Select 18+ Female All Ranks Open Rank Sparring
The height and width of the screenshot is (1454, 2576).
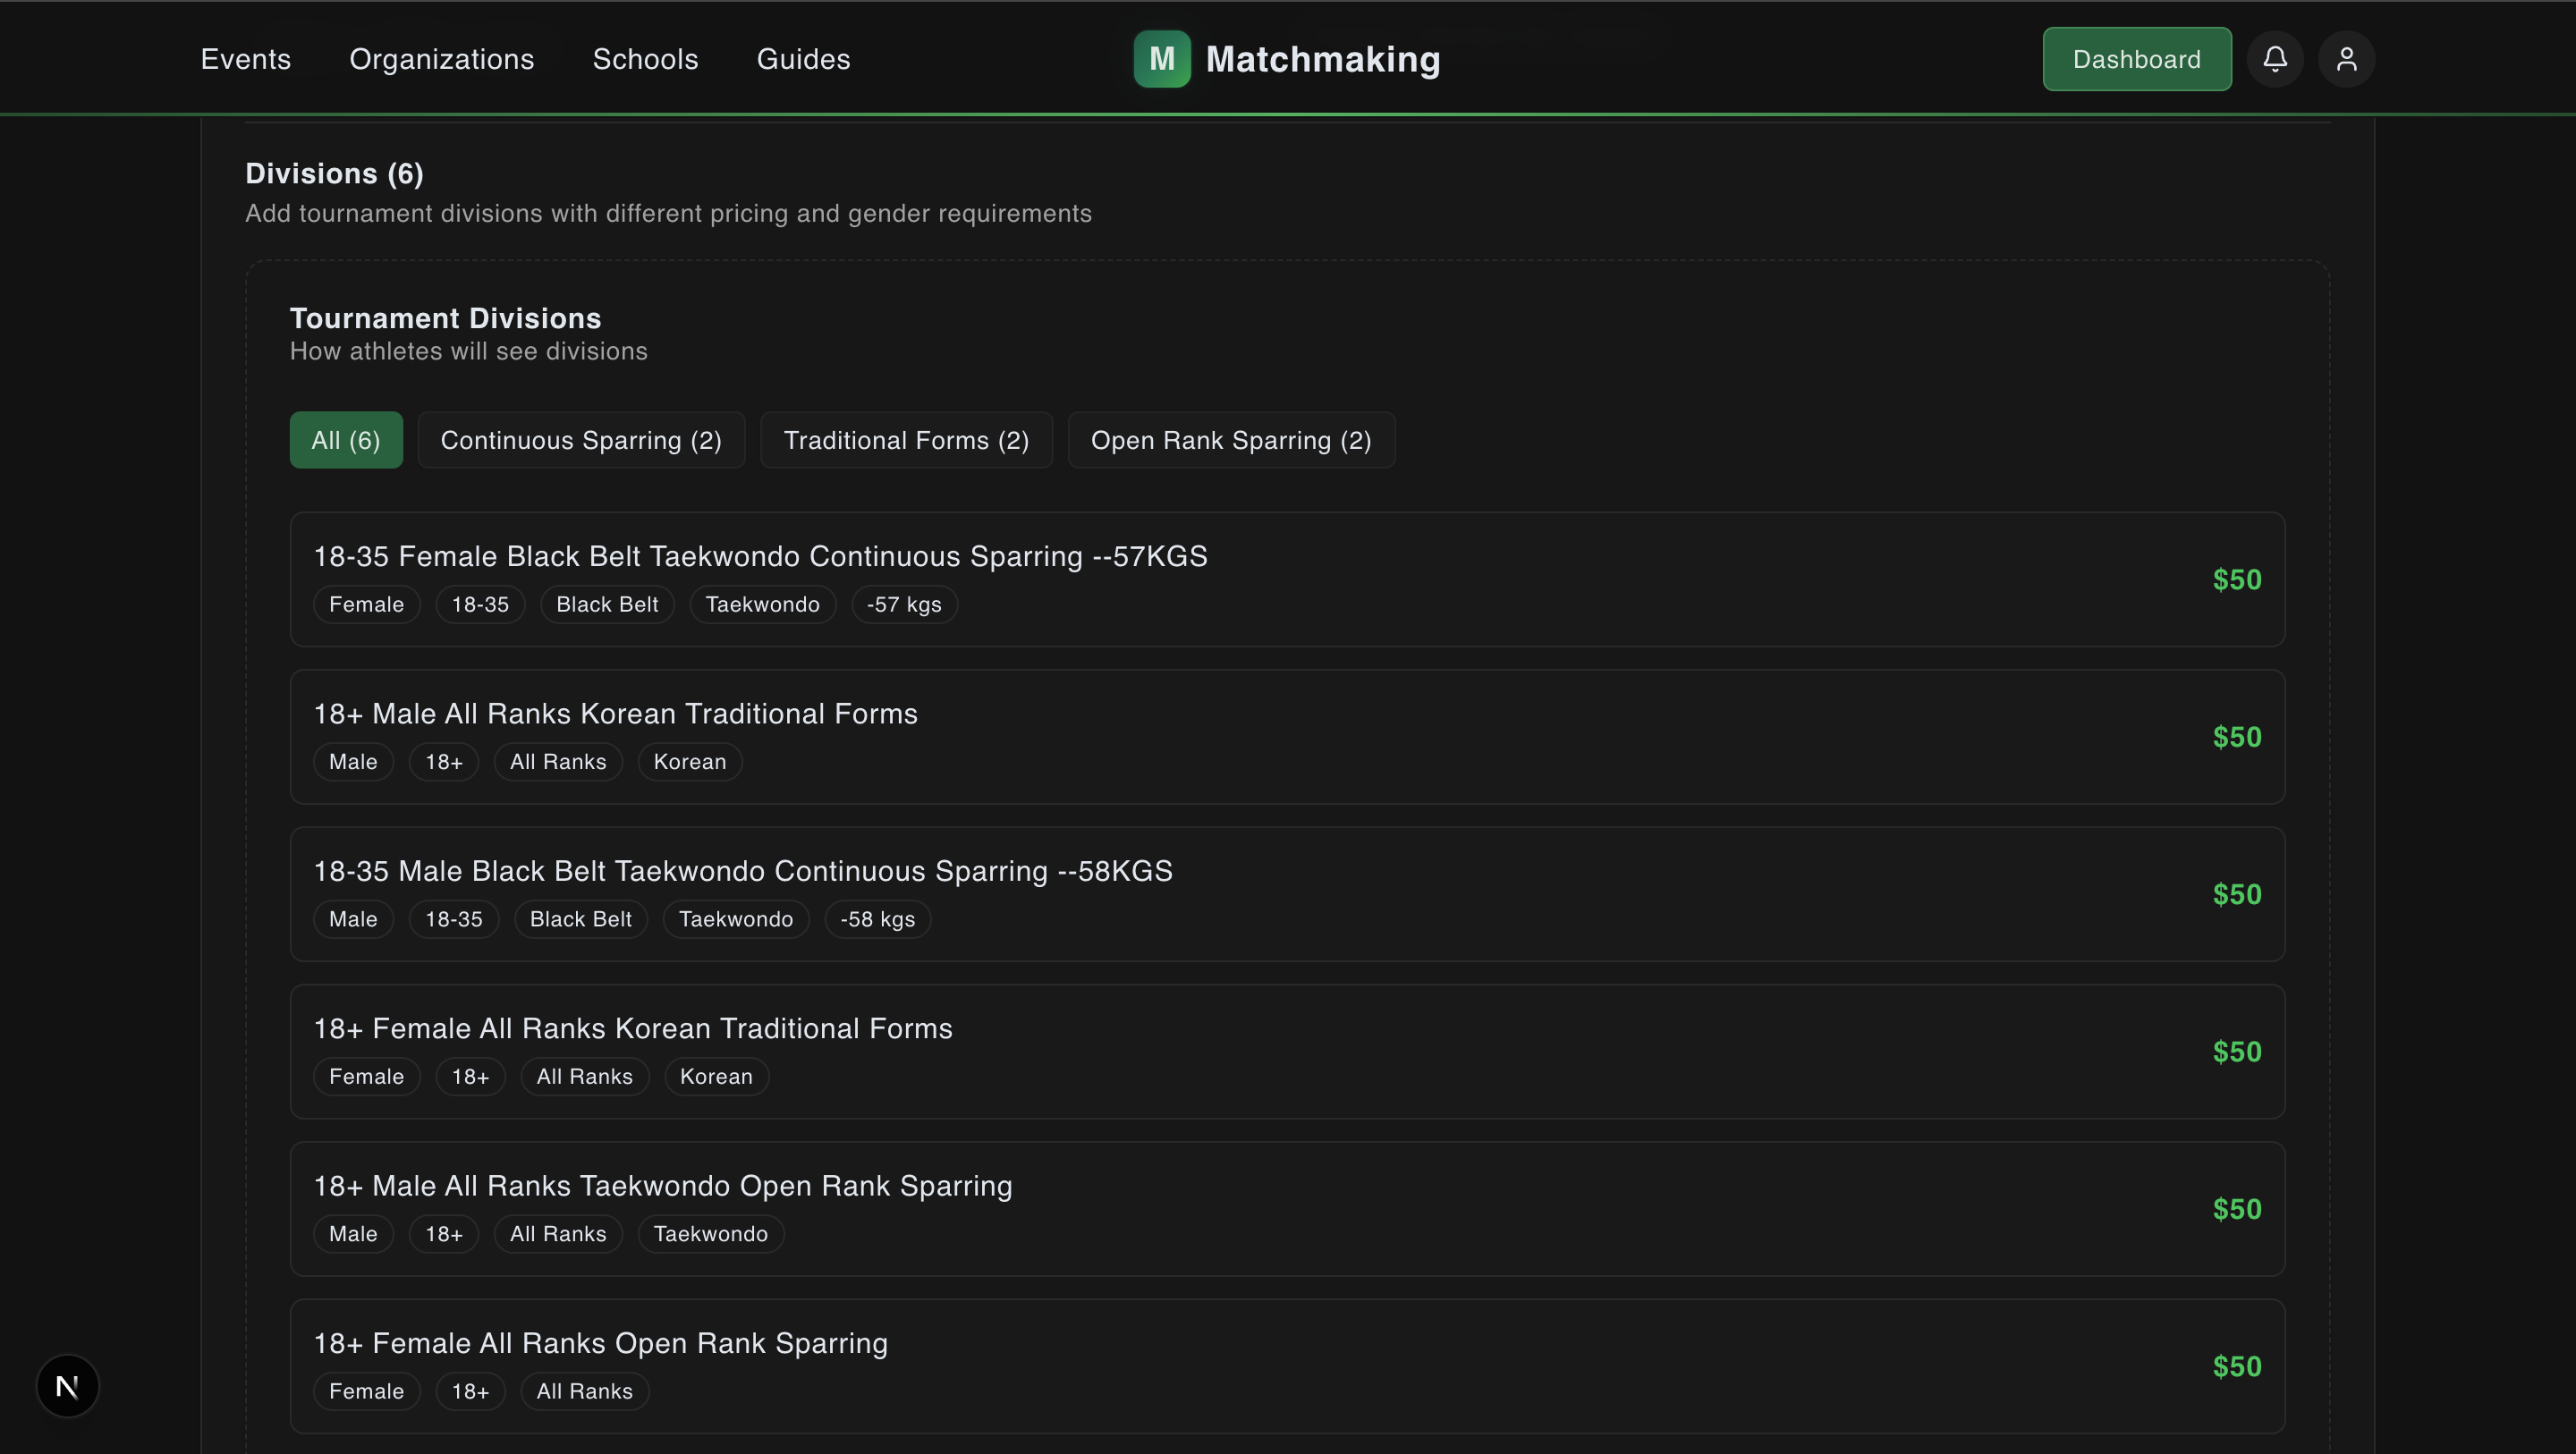[x=1287, y=1366]
